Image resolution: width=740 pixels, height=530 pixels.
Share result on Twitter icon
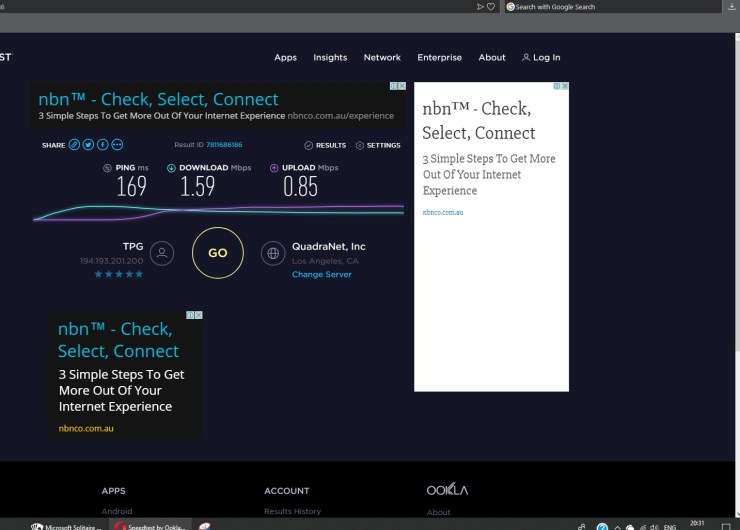point(88,144)
